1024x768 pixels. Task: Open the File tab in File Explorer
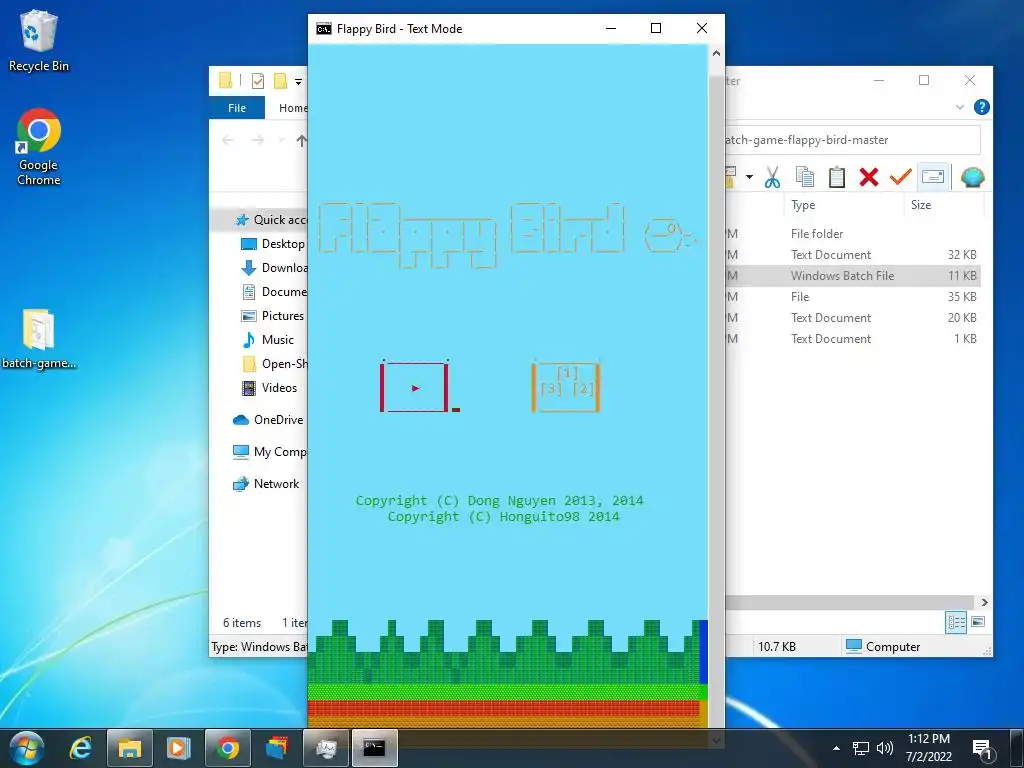237,108
